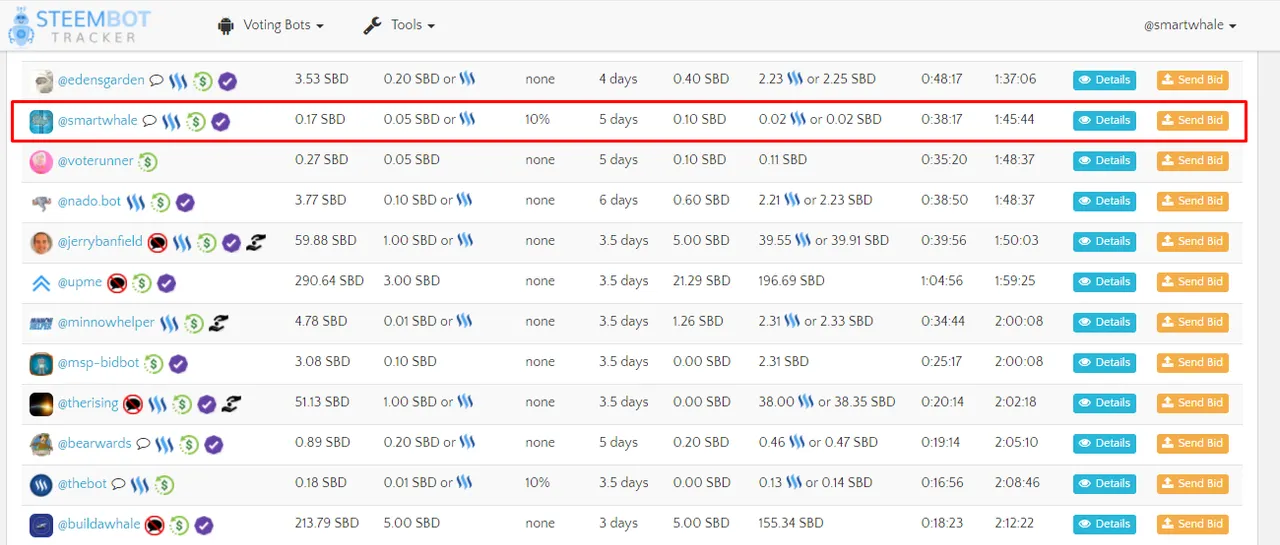This screenshot has width=1280, height=545.
Task: Open the @msp-bidbot profile link
Action: pyautogui.click(x=98, y=362)
